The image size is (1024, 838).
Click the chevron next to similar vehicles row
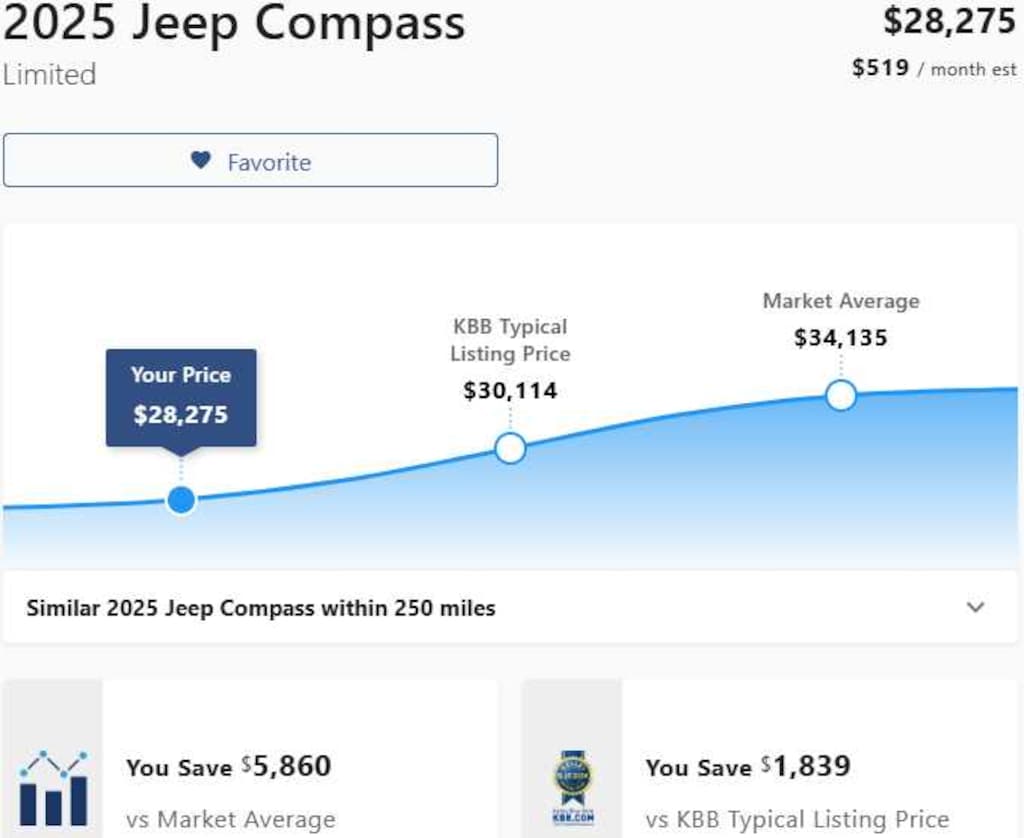977,607
